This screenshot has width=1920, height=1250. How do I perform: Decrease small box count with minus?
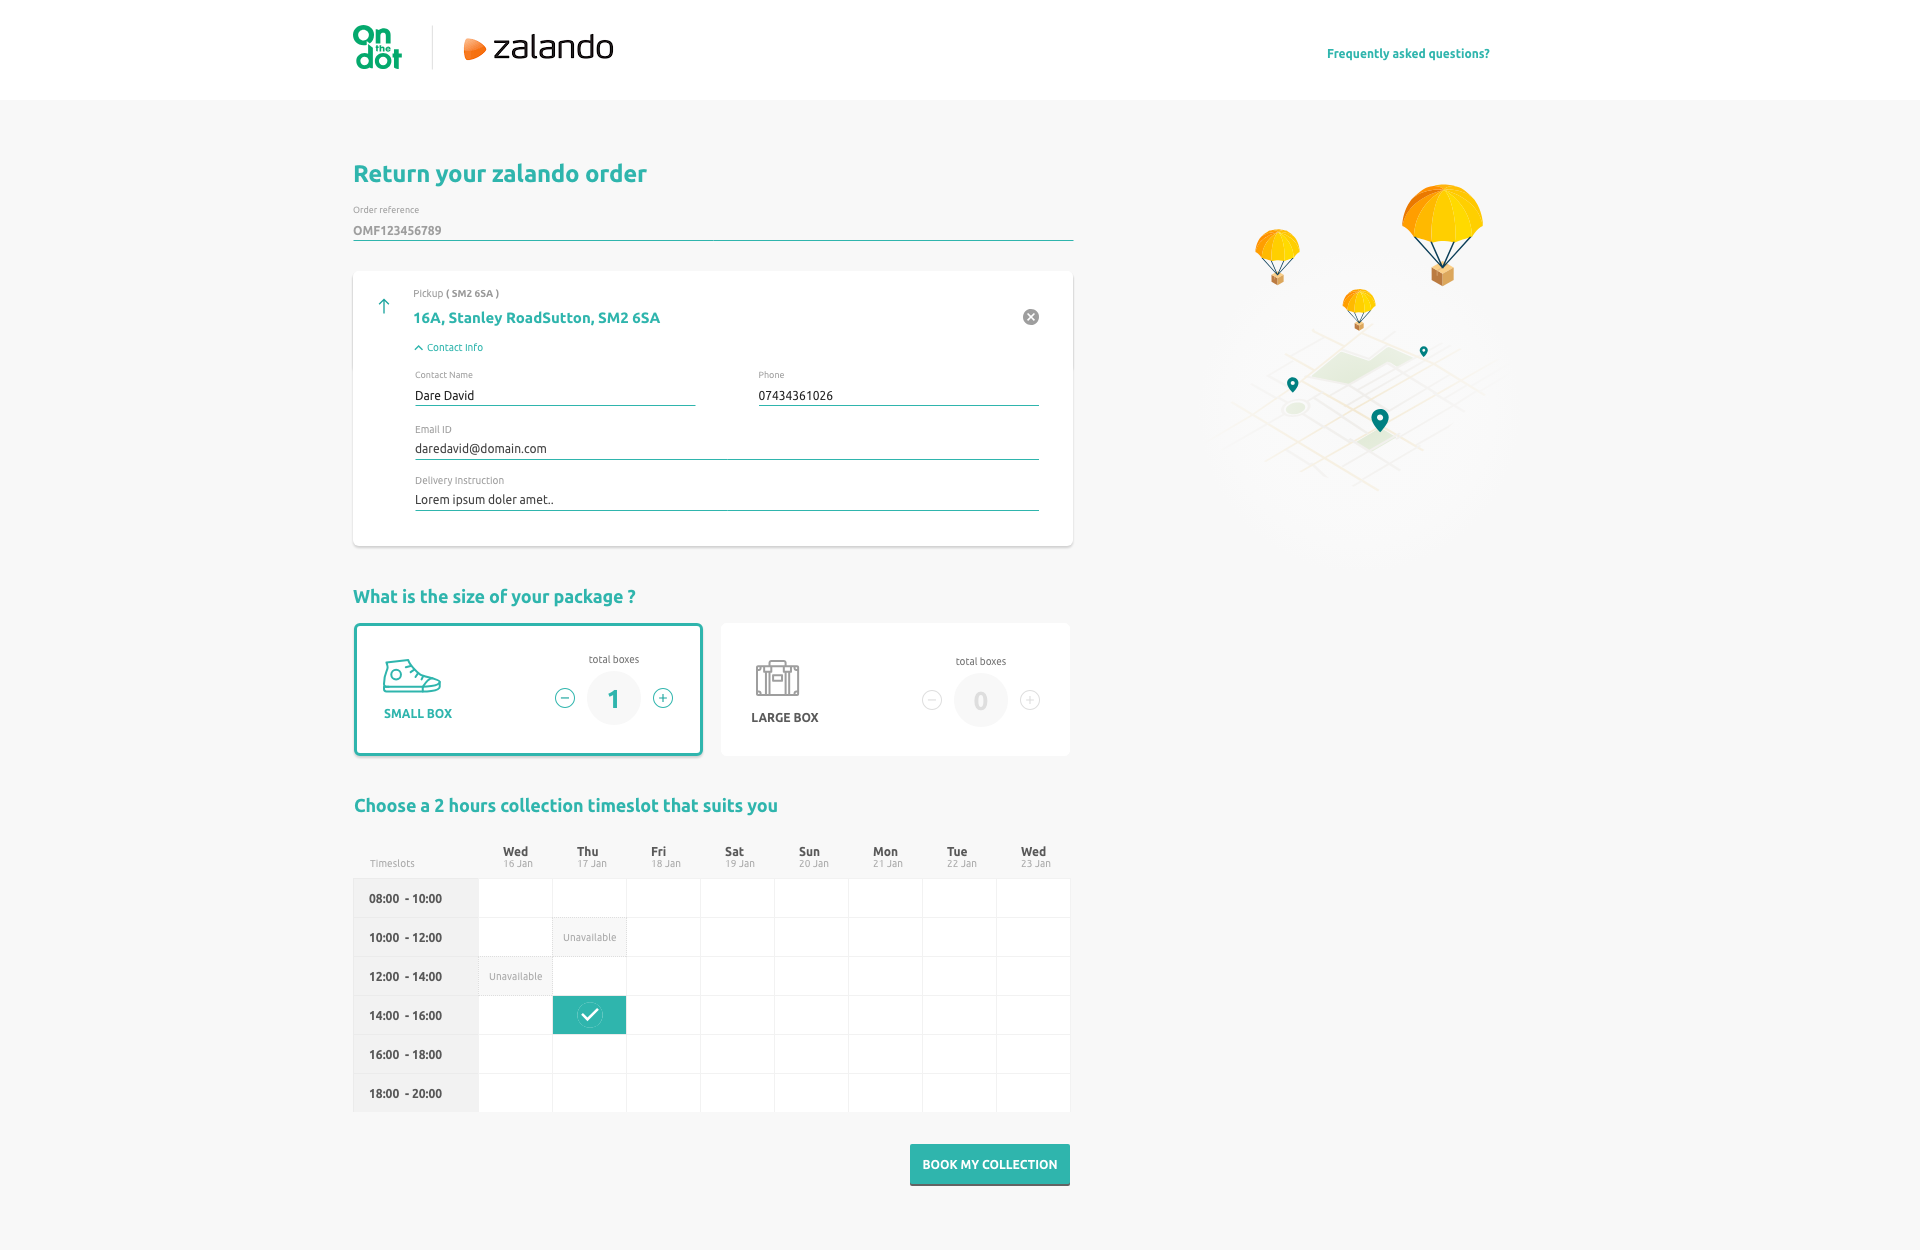[x=565, y=698]
